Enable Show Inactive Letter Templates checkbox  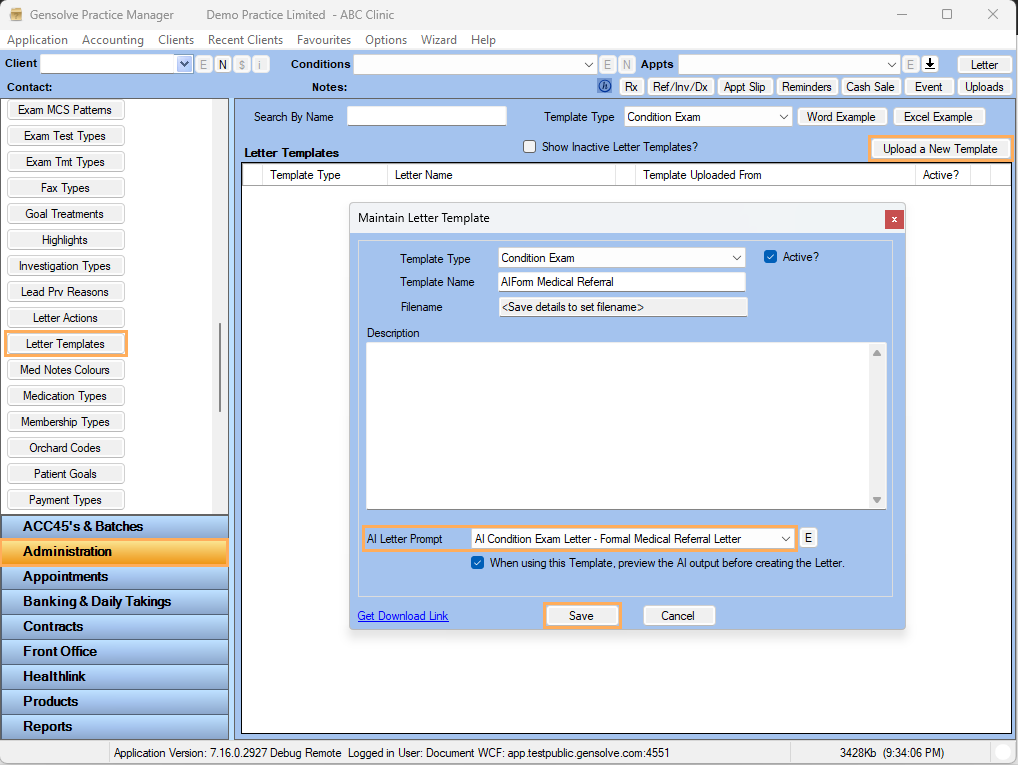530,147
